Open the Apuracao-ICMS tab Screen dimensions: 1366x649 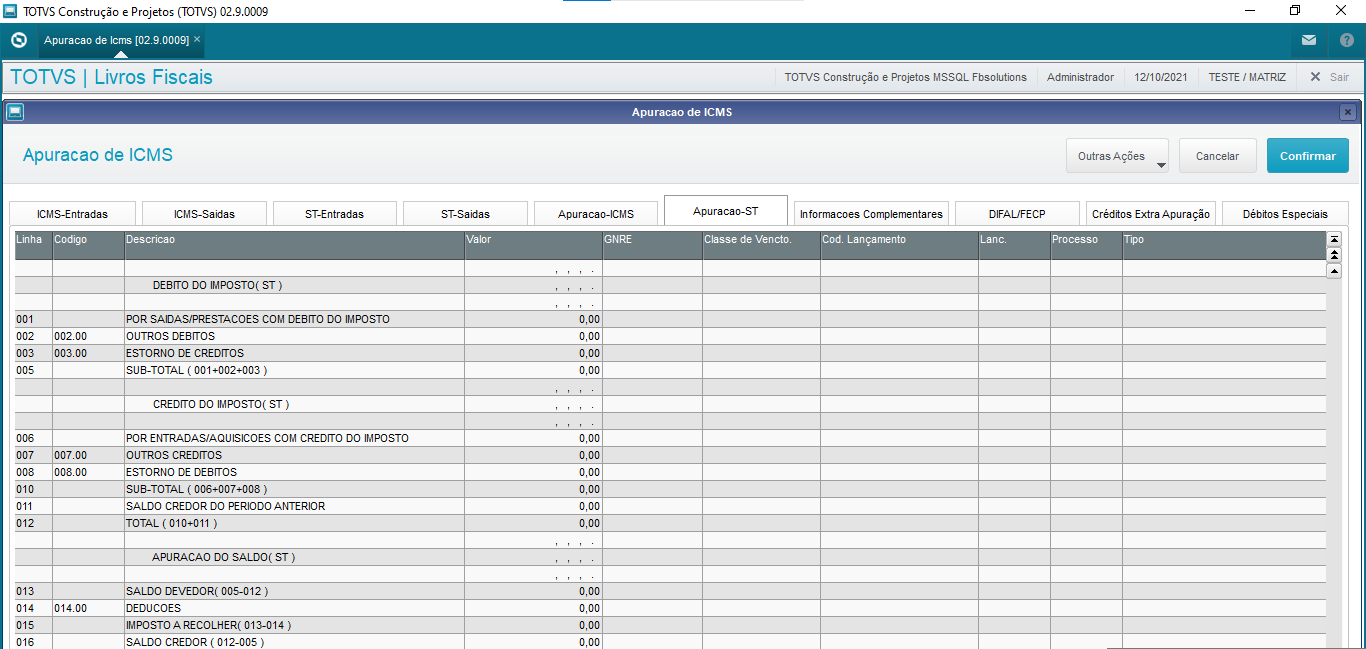(x=596, y=214)
